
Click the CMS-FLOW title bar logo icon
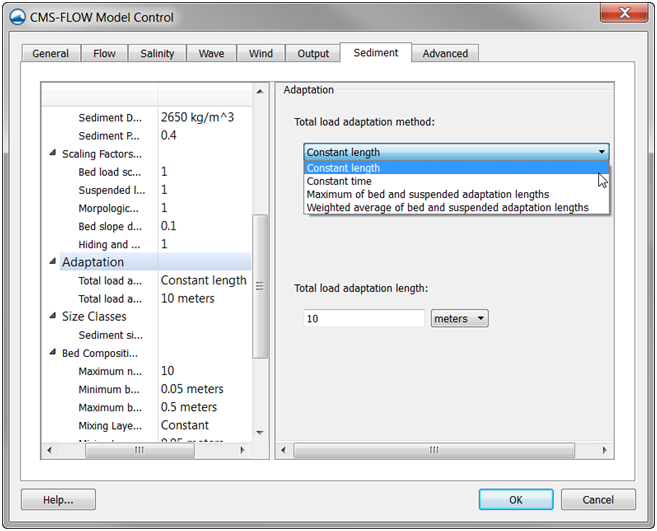[x=17, y=17]
